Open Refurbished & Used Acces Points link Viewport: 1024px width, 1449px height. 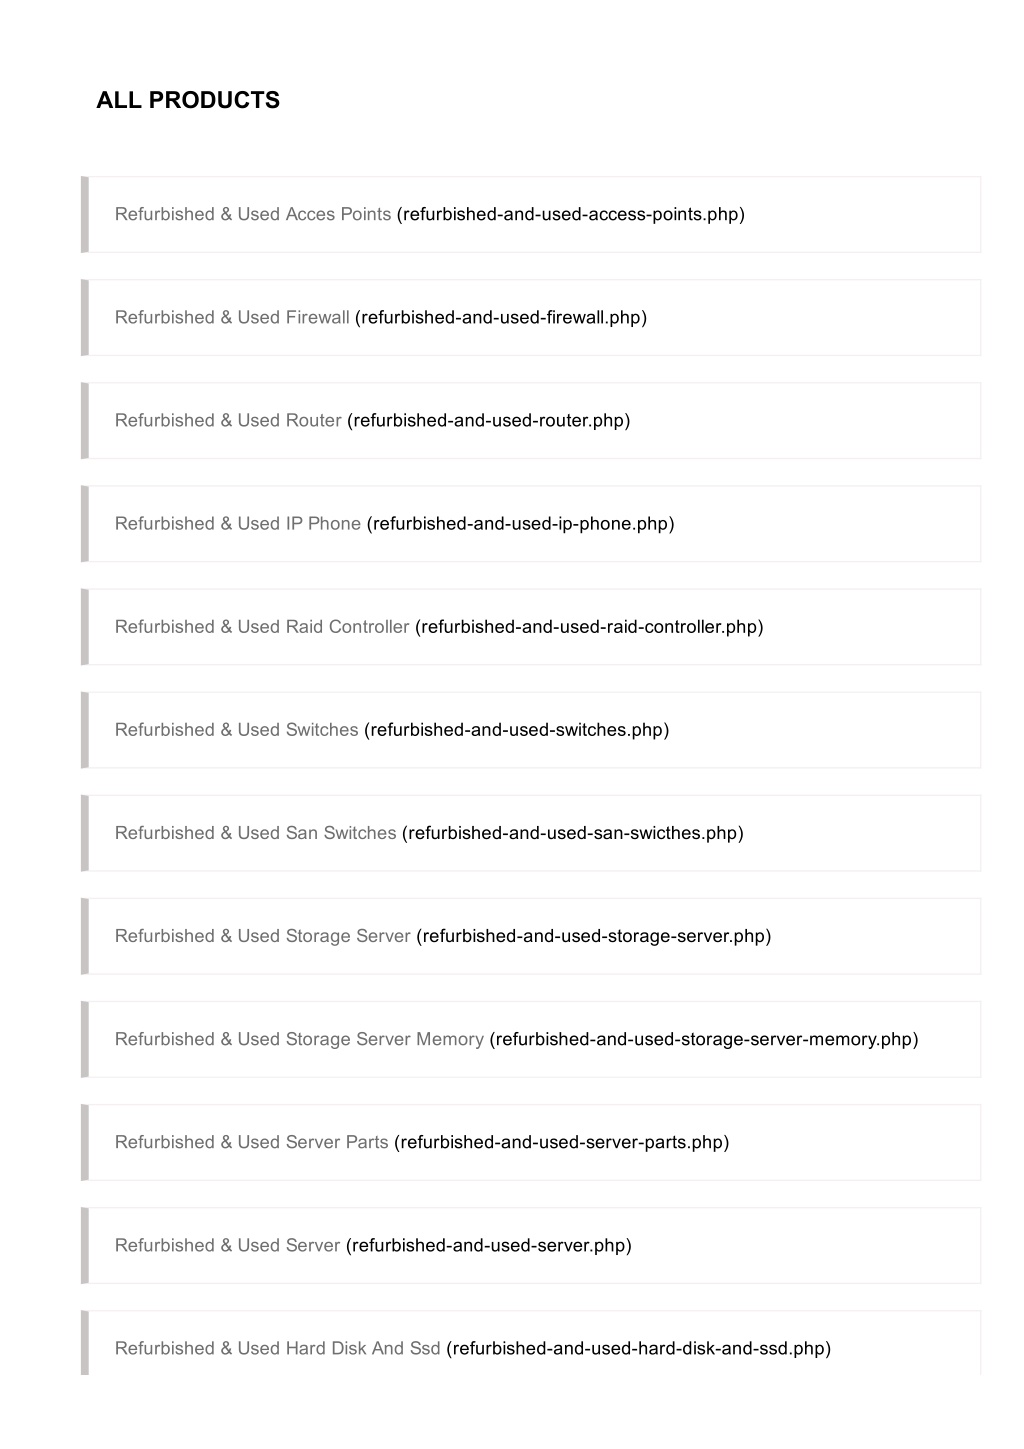(253, 214)
